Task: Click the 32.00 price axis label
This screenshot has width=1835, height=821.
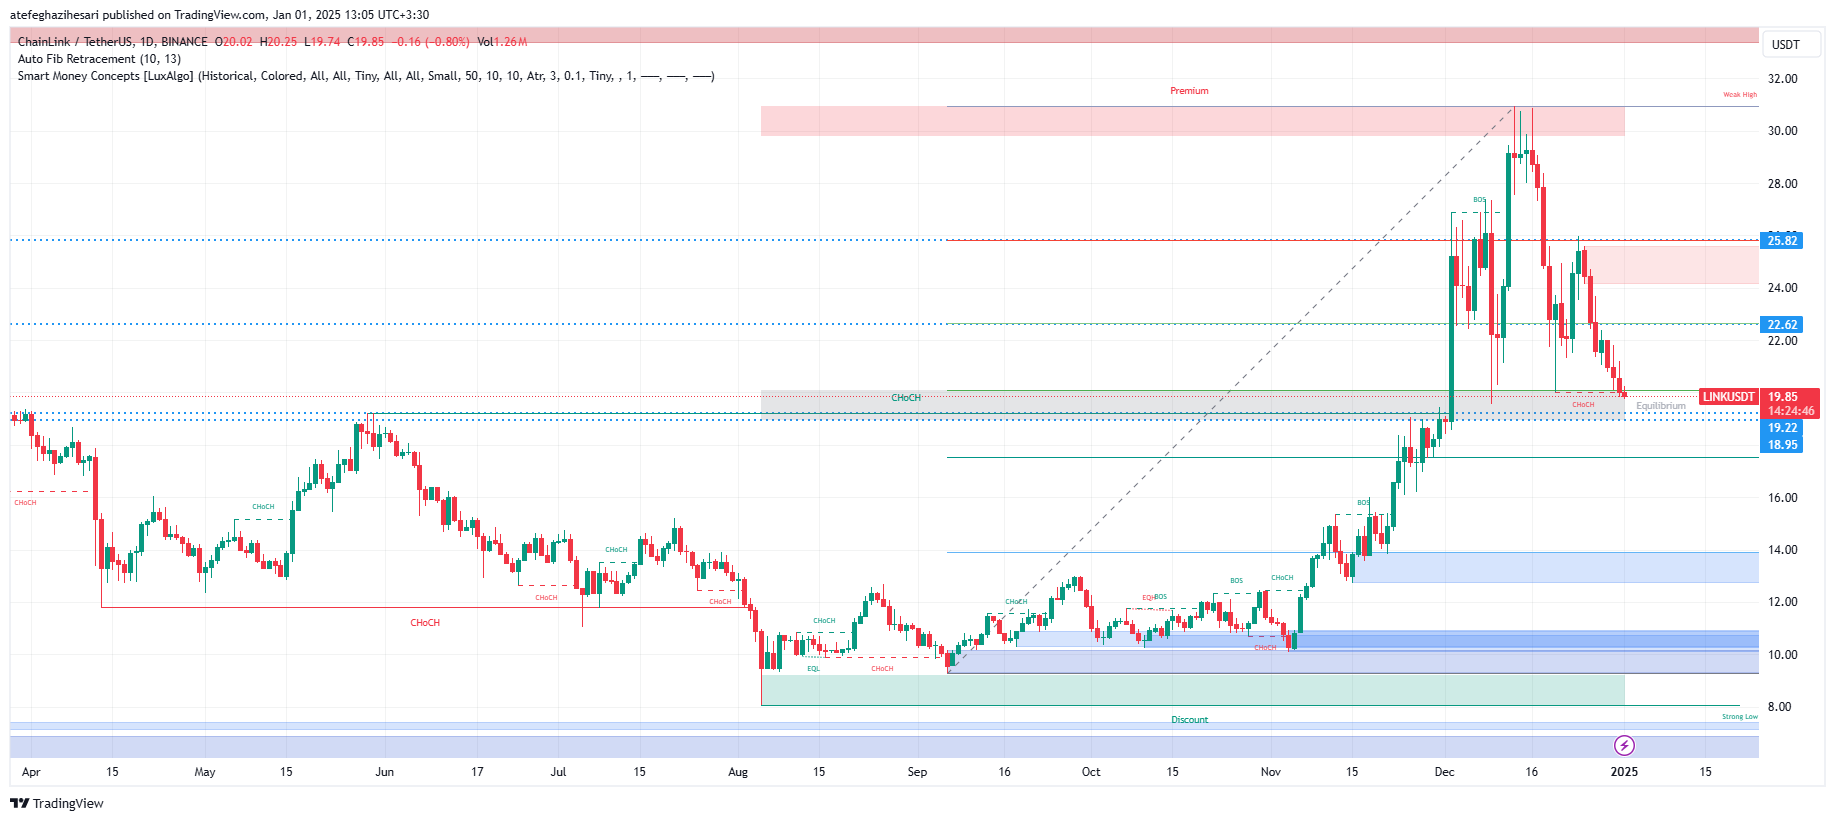Action: coord(1782,79)
